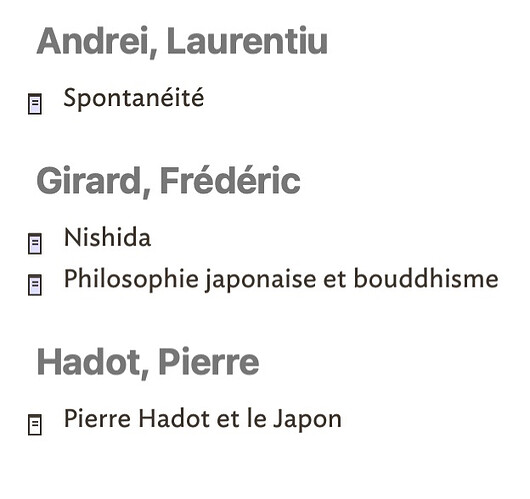Click the surname Andrei in the first heading
This screenshot has width=530, height=499.
pyautogui.click(x=93, y=42)
